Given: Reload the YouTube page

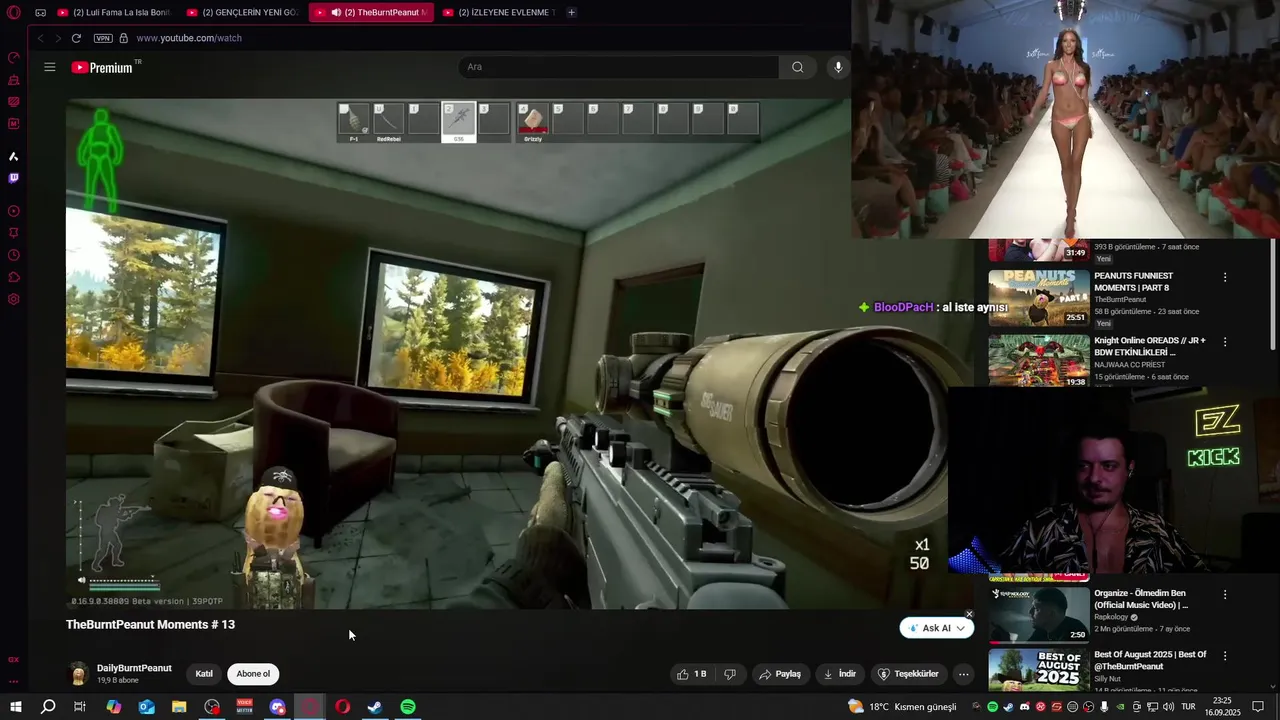Looking at the screenshot, I should tap(76, 38).
